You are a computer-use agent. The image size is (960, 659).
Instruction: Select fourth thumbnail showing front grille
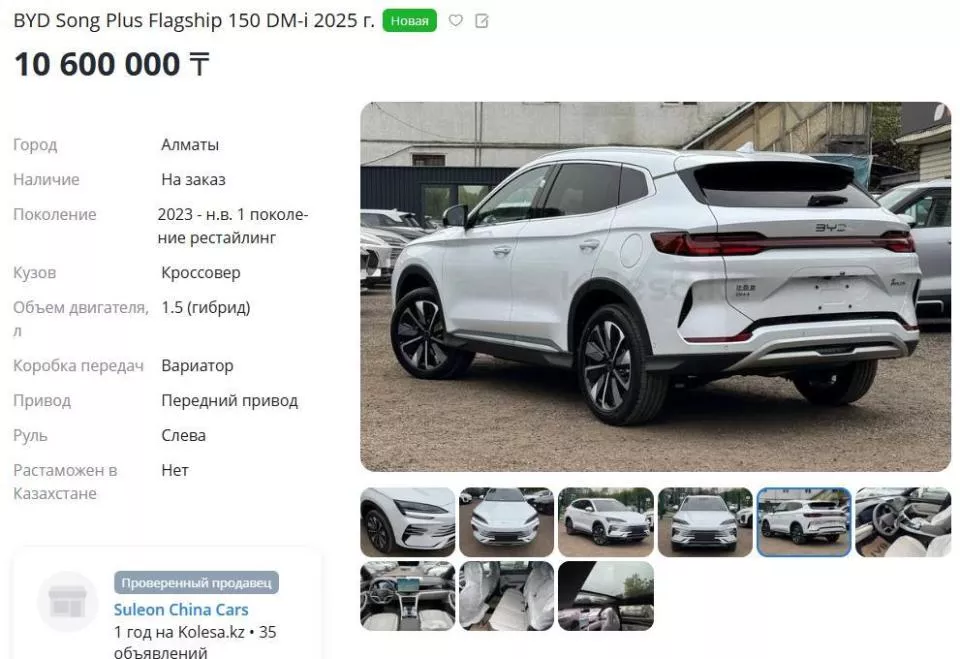[705, 522]
